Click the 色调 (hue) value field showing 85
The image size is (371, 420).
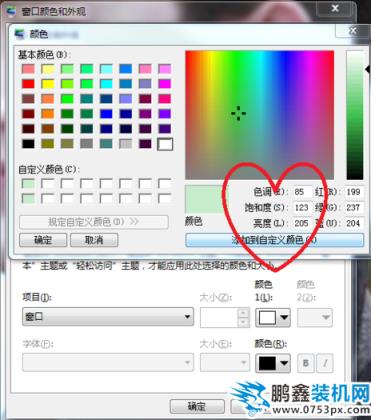[x=302, y=192]
